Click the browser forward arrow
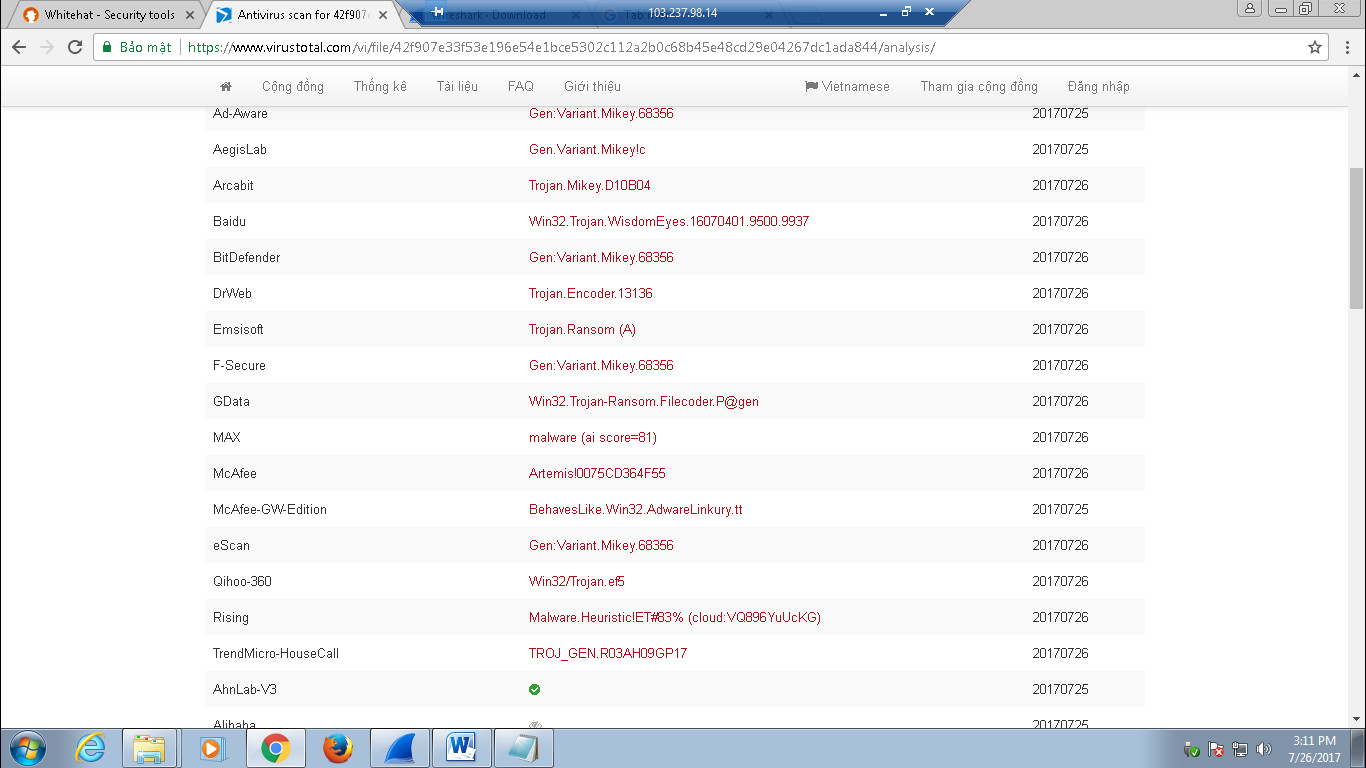1366x768 pixels. 47,47
